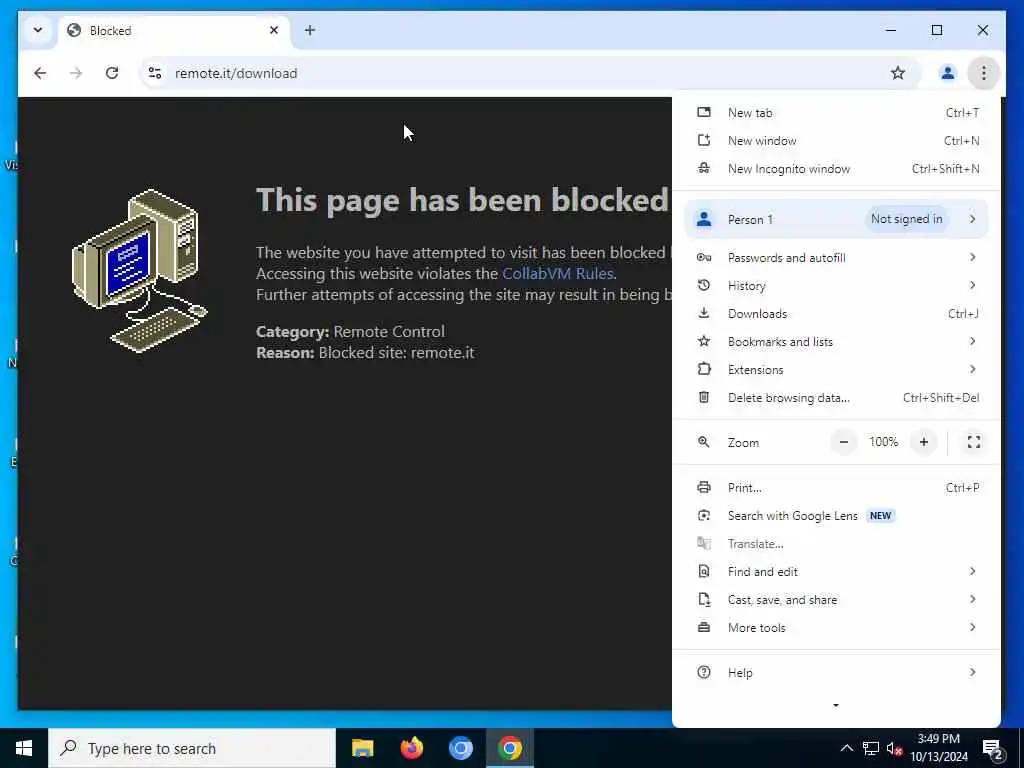The height and width of the screenshot is (768, 1024).
Task: Click the muted volume tray icon
Action: coord(895,749)
